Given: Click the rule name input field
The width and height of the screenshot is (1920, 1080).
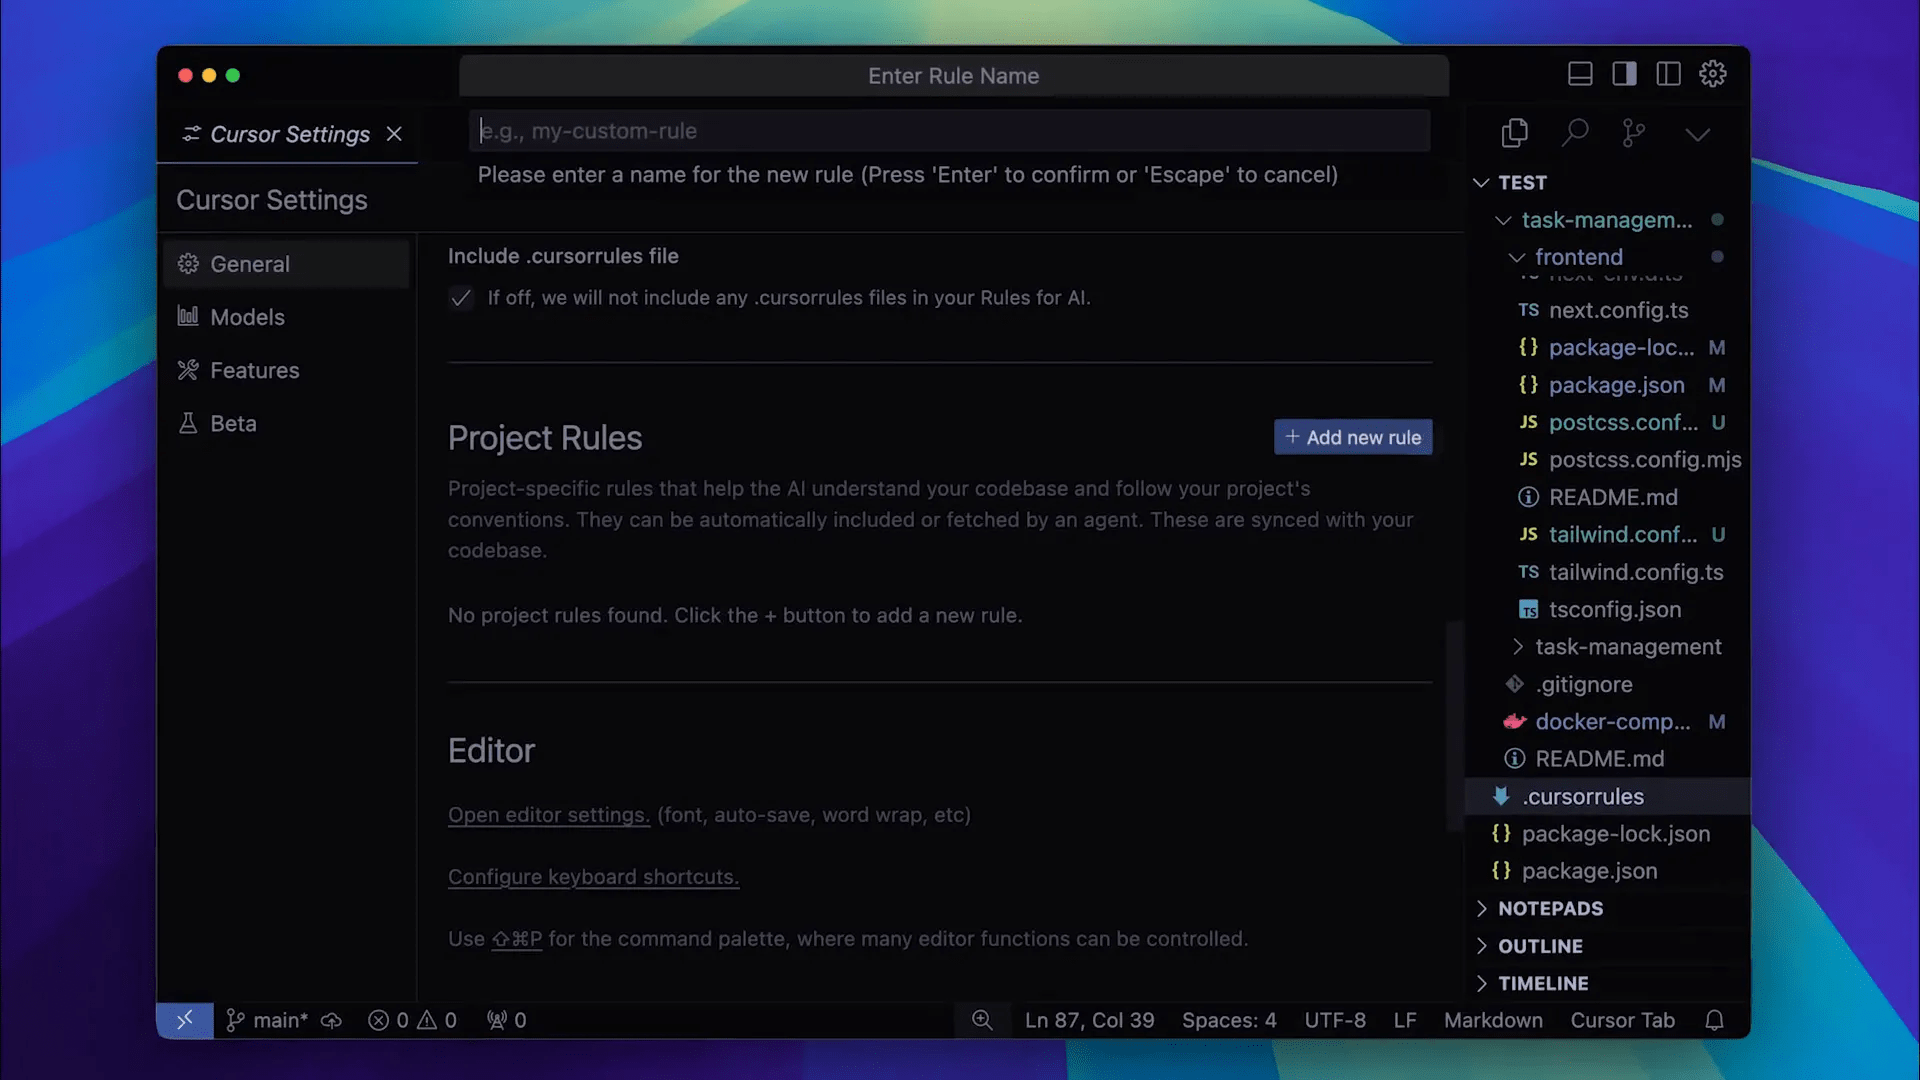Looking at the screenshot, I should (x=949, y=131).
